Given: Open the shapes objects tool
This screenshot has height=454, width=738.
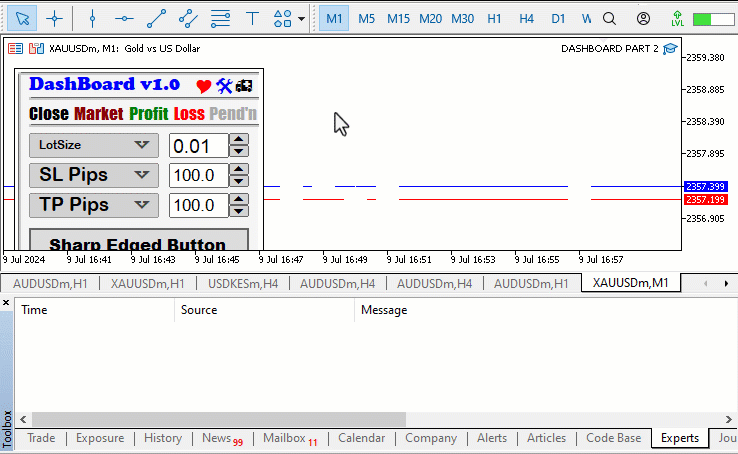Looking at the screenshot, I should coord(282,18).
